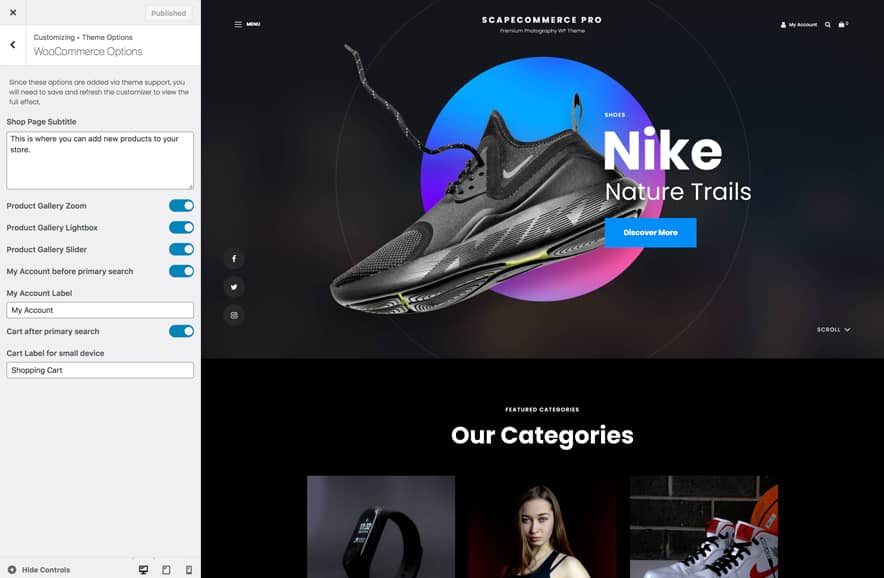Go back using the left chevron arrow
This screenshot has height=578, width=884.
pyautogui.click(x=13, y=45)
